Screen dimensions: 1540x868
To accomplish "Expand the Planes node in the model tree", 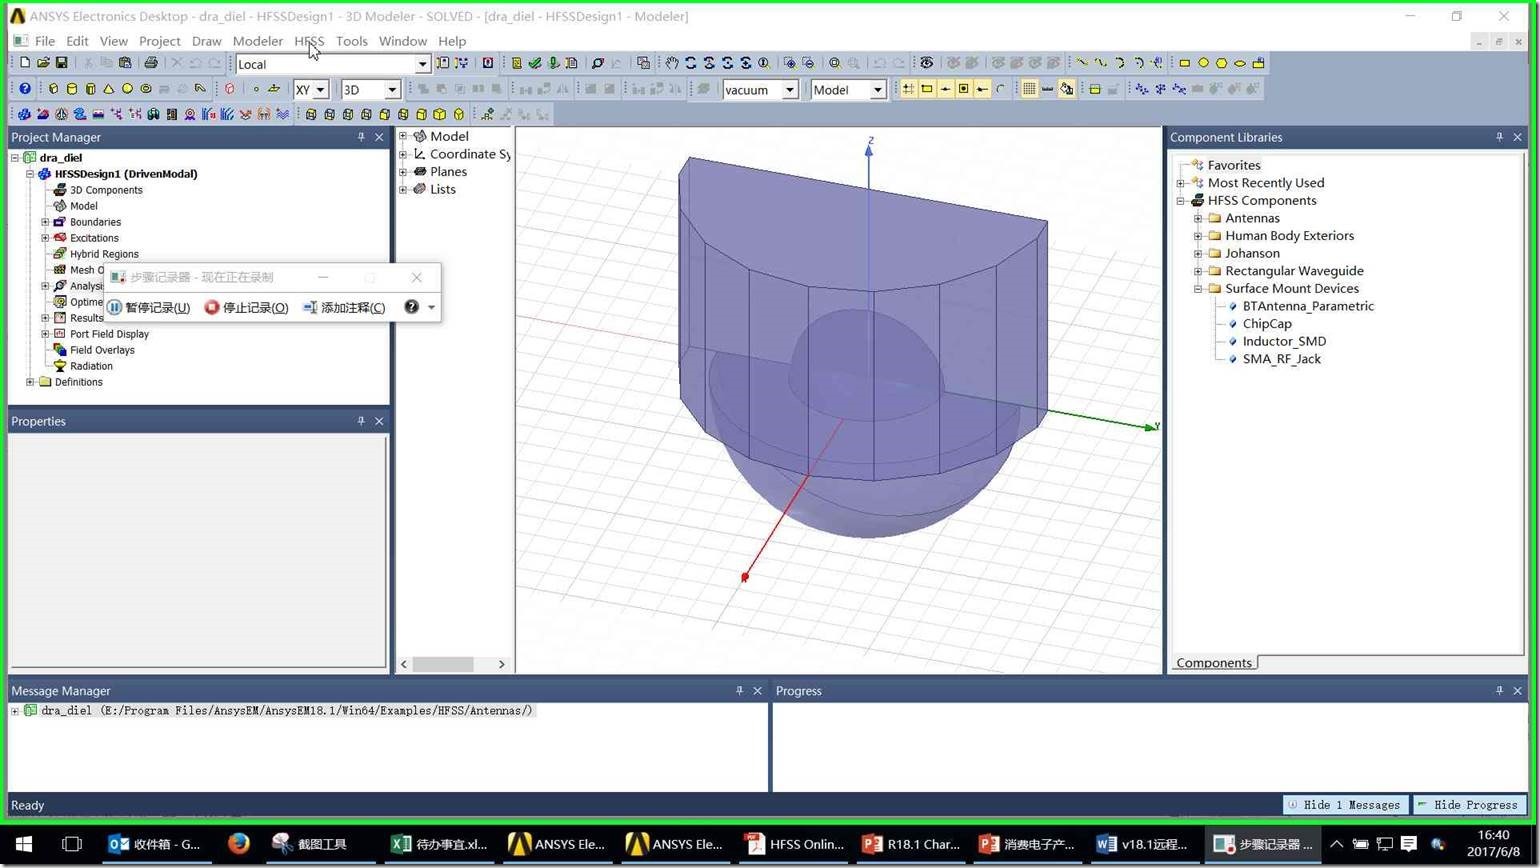I will click(x=403, y=172).
